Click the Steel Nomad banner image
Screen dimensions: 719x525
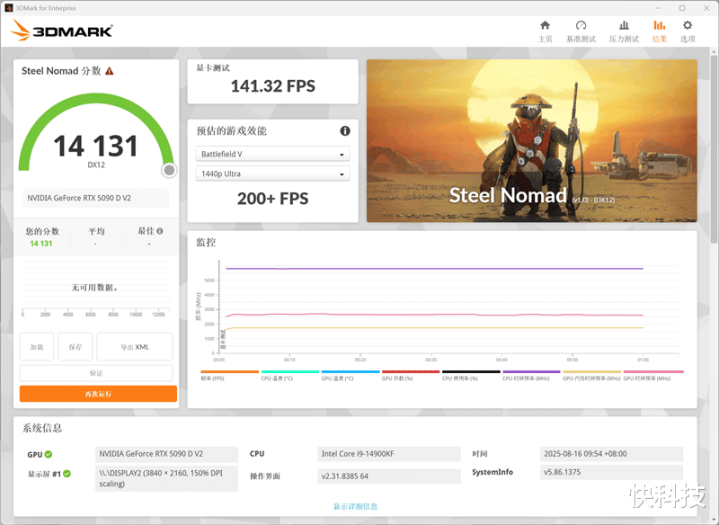[x=531, y=140]
